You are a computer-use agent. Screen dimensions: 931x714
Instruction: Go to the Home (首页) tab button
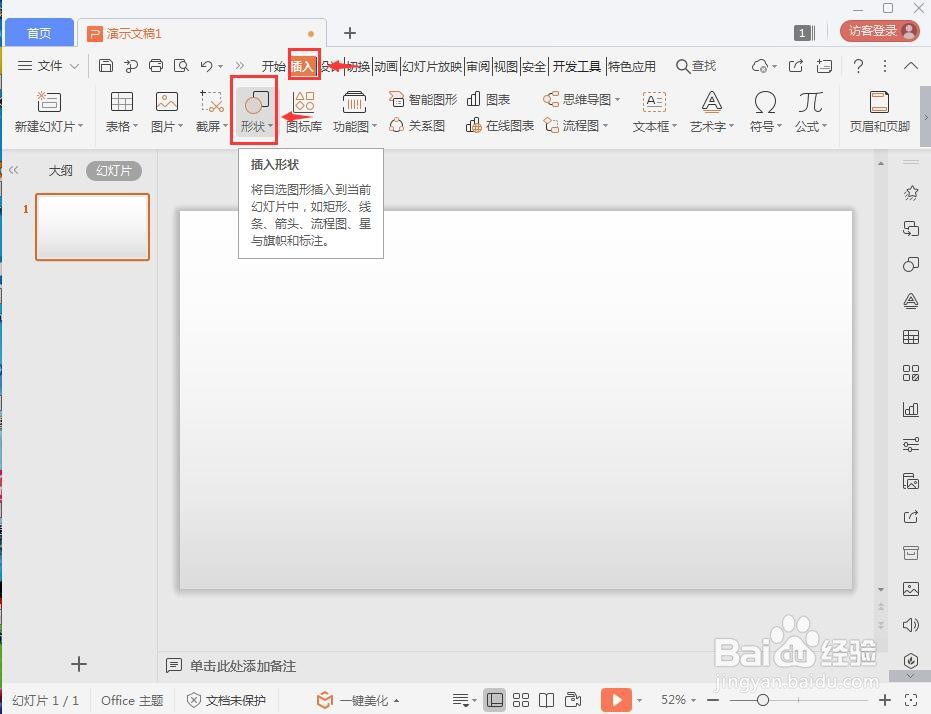pyautogui.click(x=39, y=33)
